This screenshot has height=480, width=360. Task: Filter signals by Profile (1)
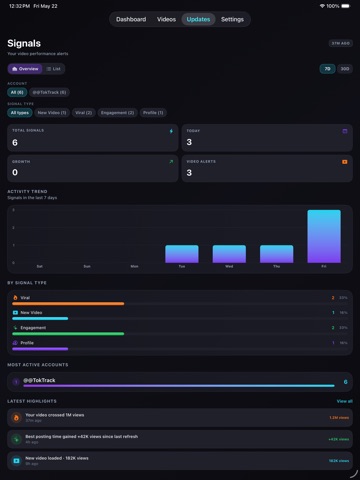coord(153,113)
